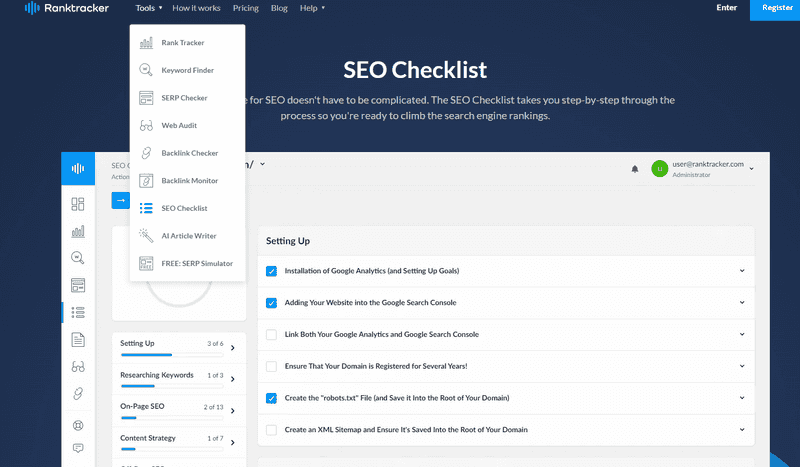Uncheck Installation of Google Analytics checkbox
The width and height of the screenshot is (800, 467).
click(x=272, y=271)
